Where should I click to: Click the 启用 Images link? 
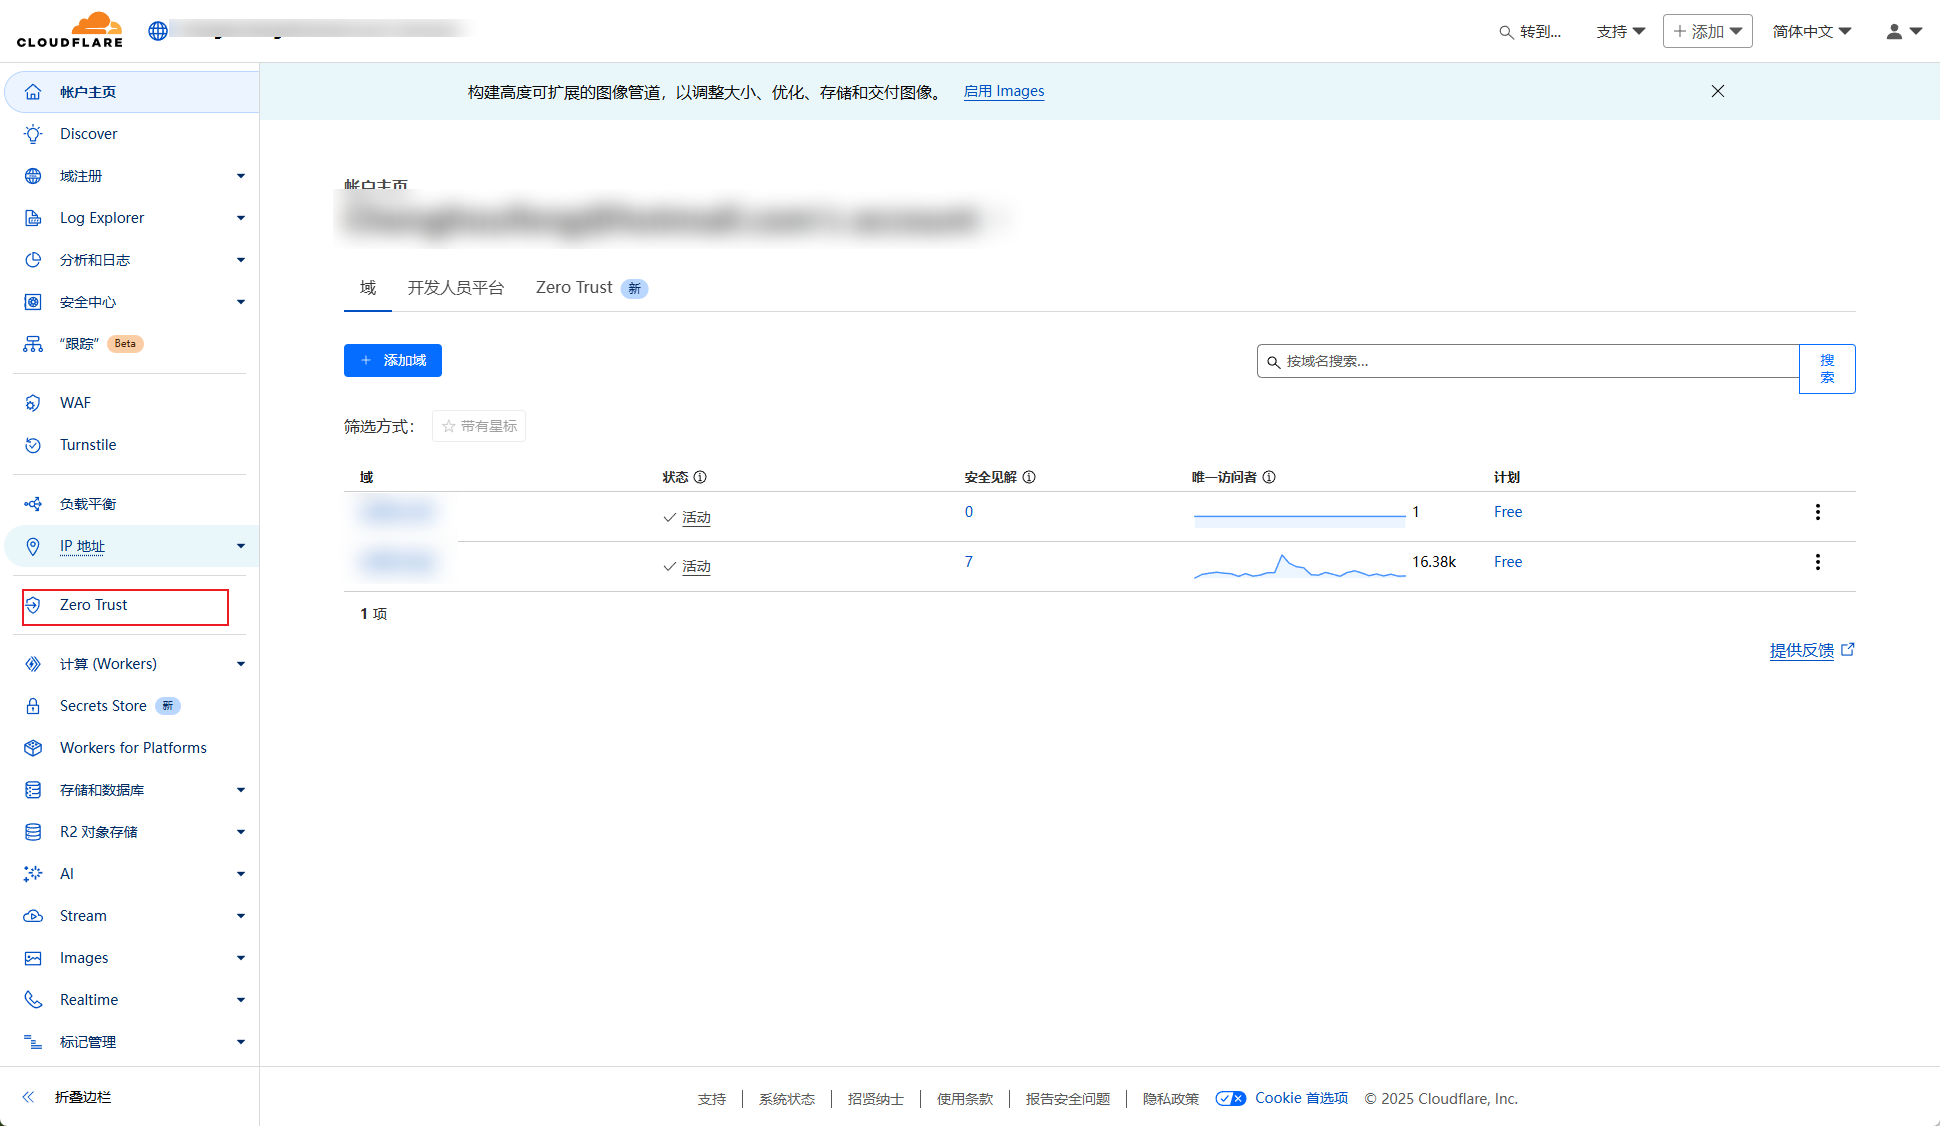point(1003,91)
